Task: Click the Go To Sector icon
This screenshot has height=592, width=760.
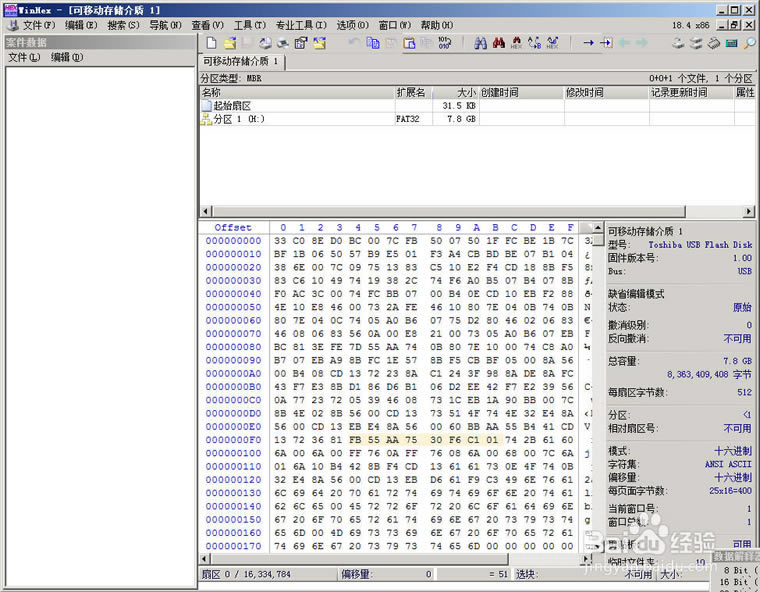Action: click(606, 43)
